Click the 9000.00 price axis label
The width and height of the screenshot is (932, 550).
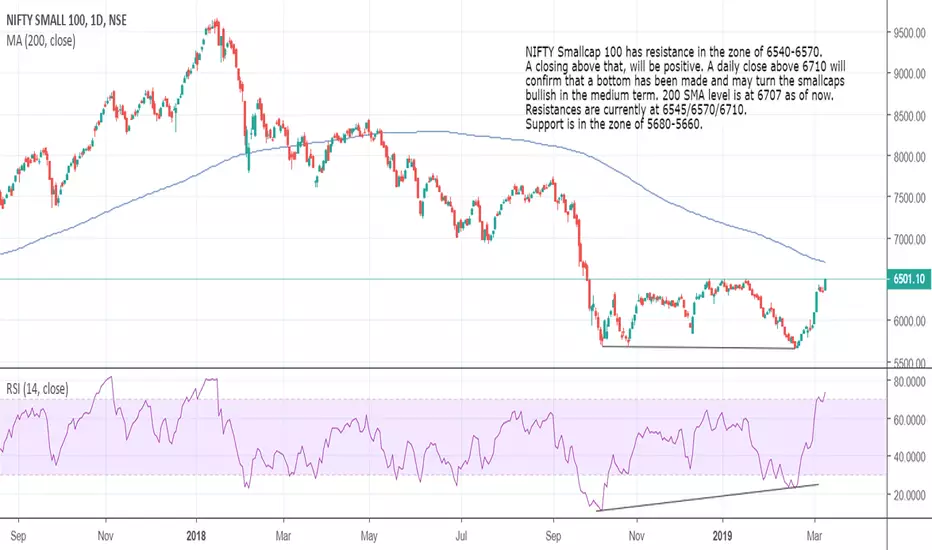click(x=909, y=74)
